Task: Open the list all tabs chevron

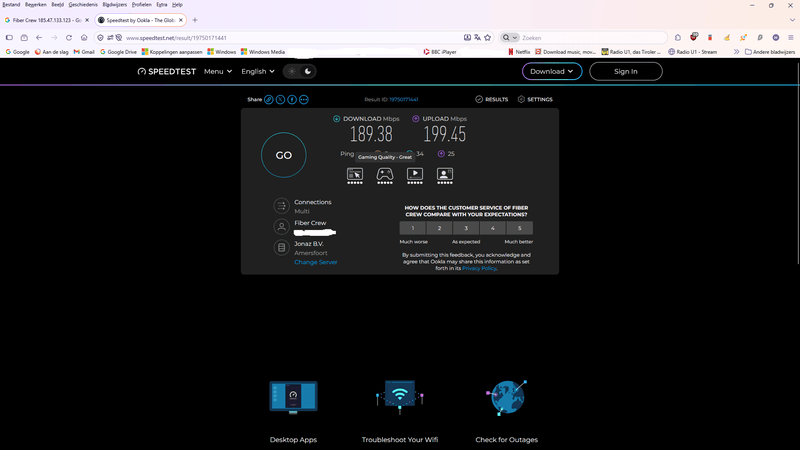Action: pyautogui.click(x=792, y=20)
